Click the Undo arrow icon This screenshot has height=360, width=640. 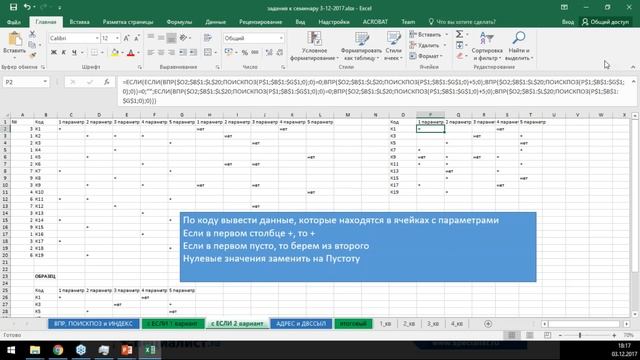27,7
